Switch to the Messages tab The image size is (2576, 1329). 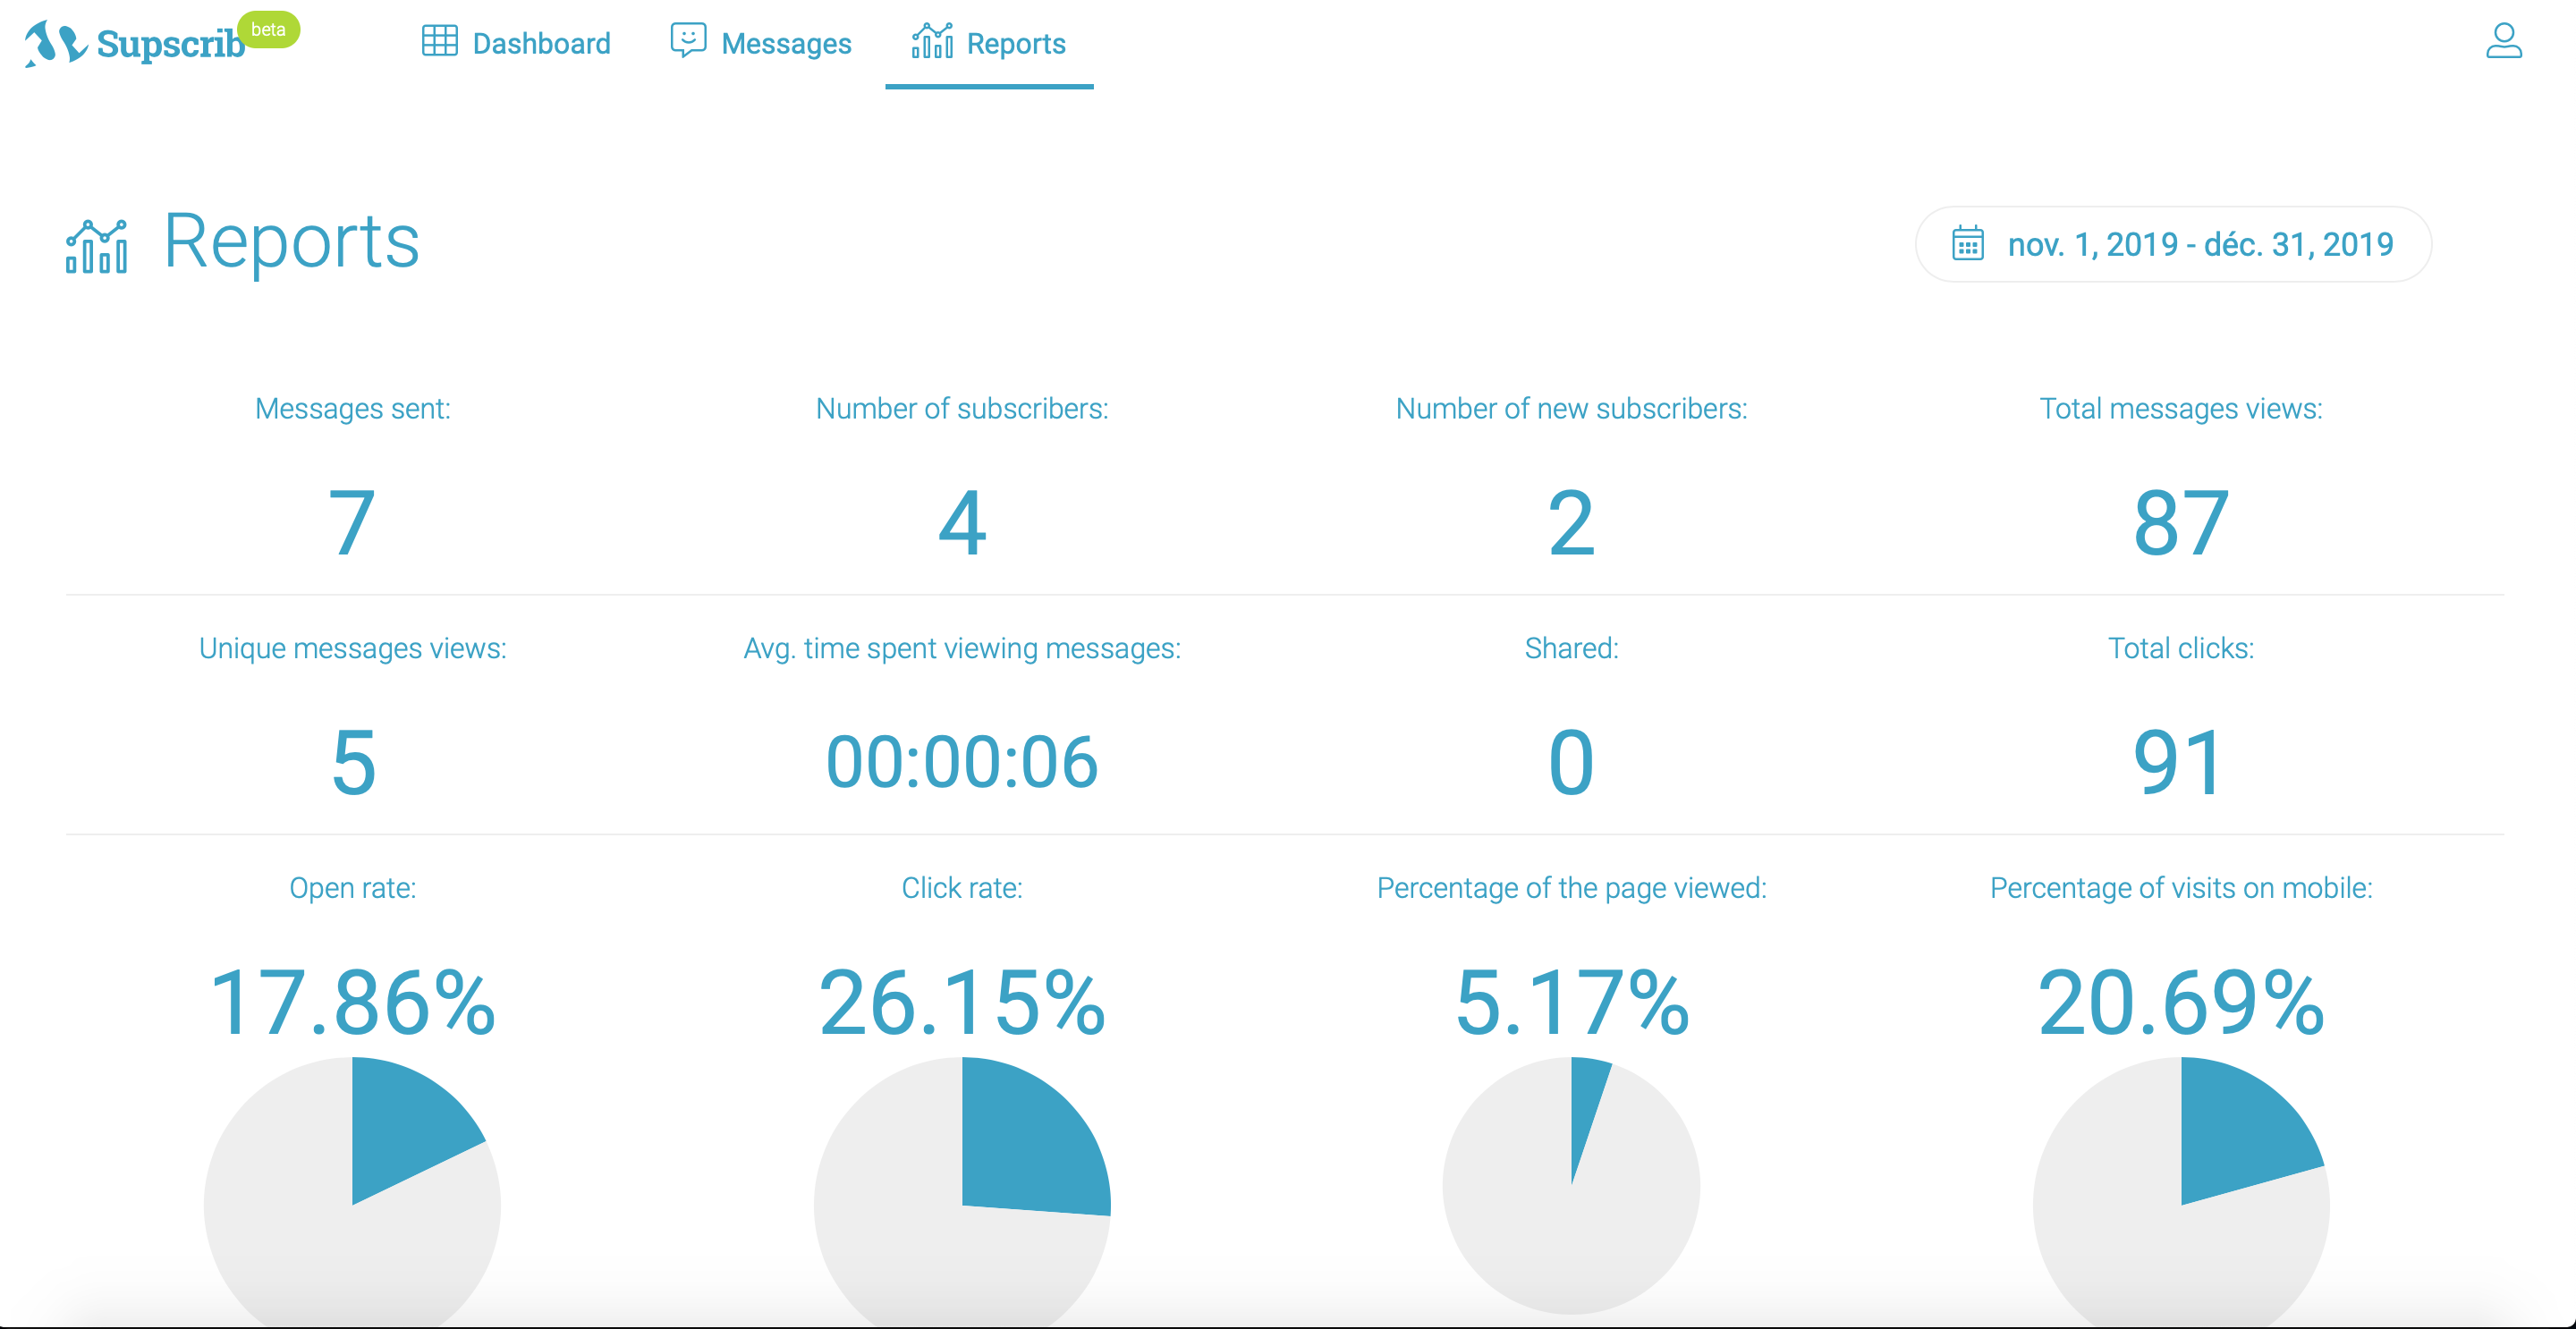tap(786, 44)
